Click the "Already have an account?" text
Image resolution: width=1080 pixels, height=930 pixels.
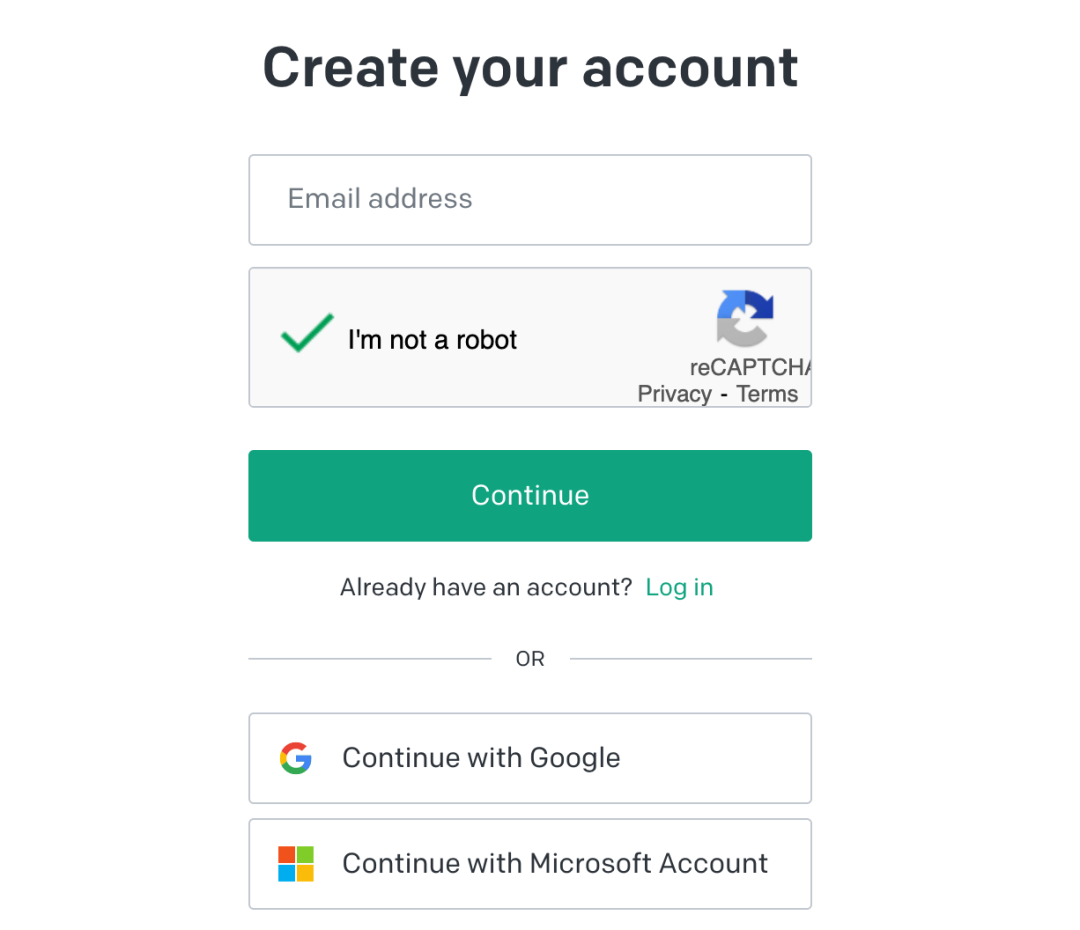pos(486,588)
